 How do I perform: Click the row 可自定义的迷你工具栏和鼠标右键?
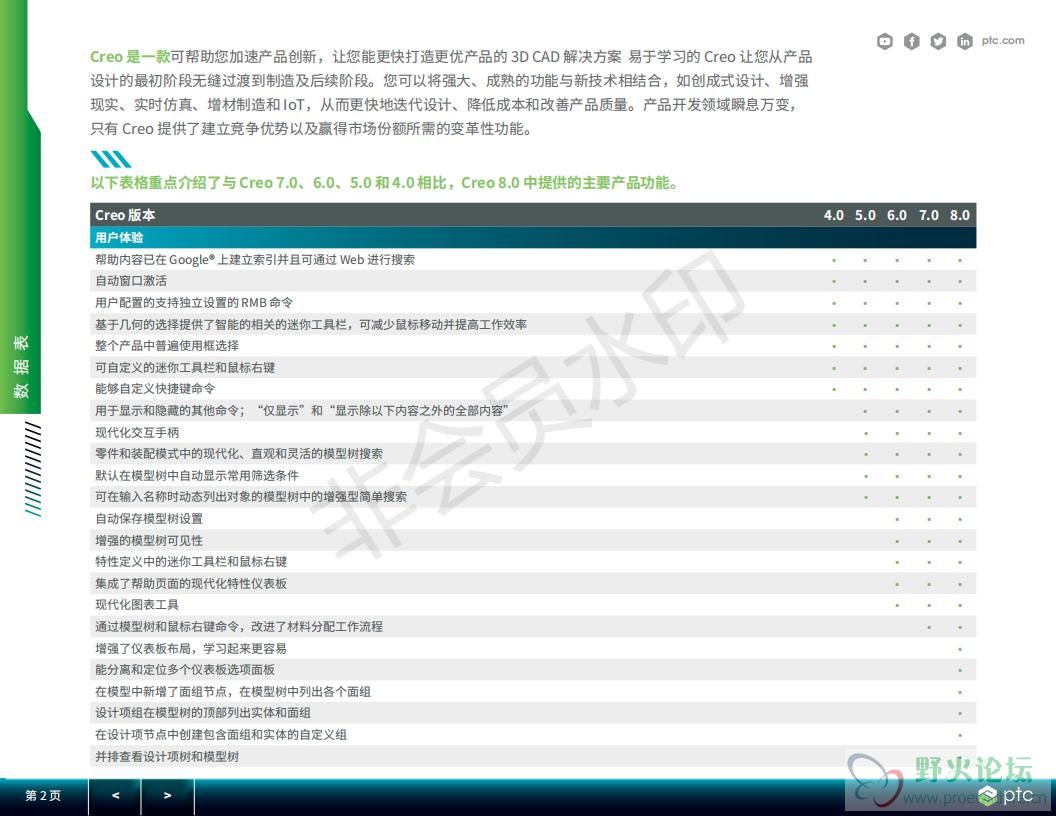[x=533, y=368]
